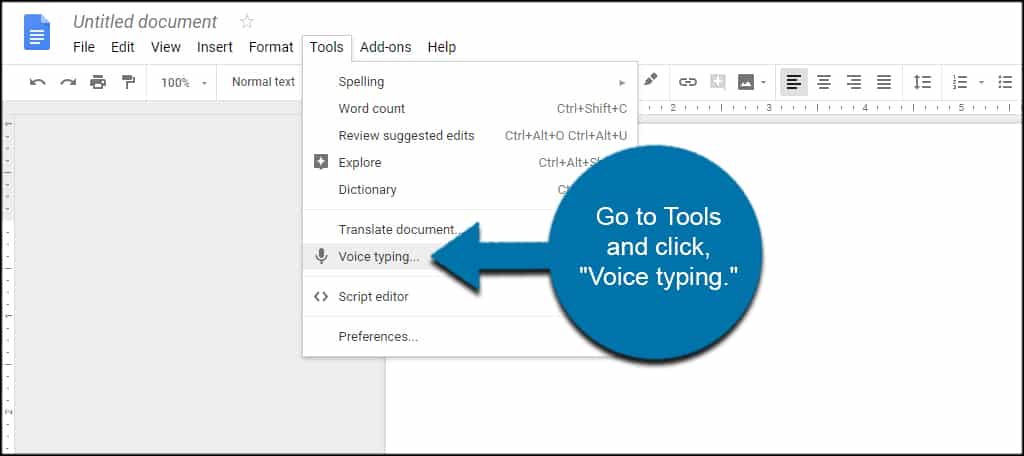Open the Format menu
Screen dimensions: 1024x456
pyautogui.click(x=271, y=47)
